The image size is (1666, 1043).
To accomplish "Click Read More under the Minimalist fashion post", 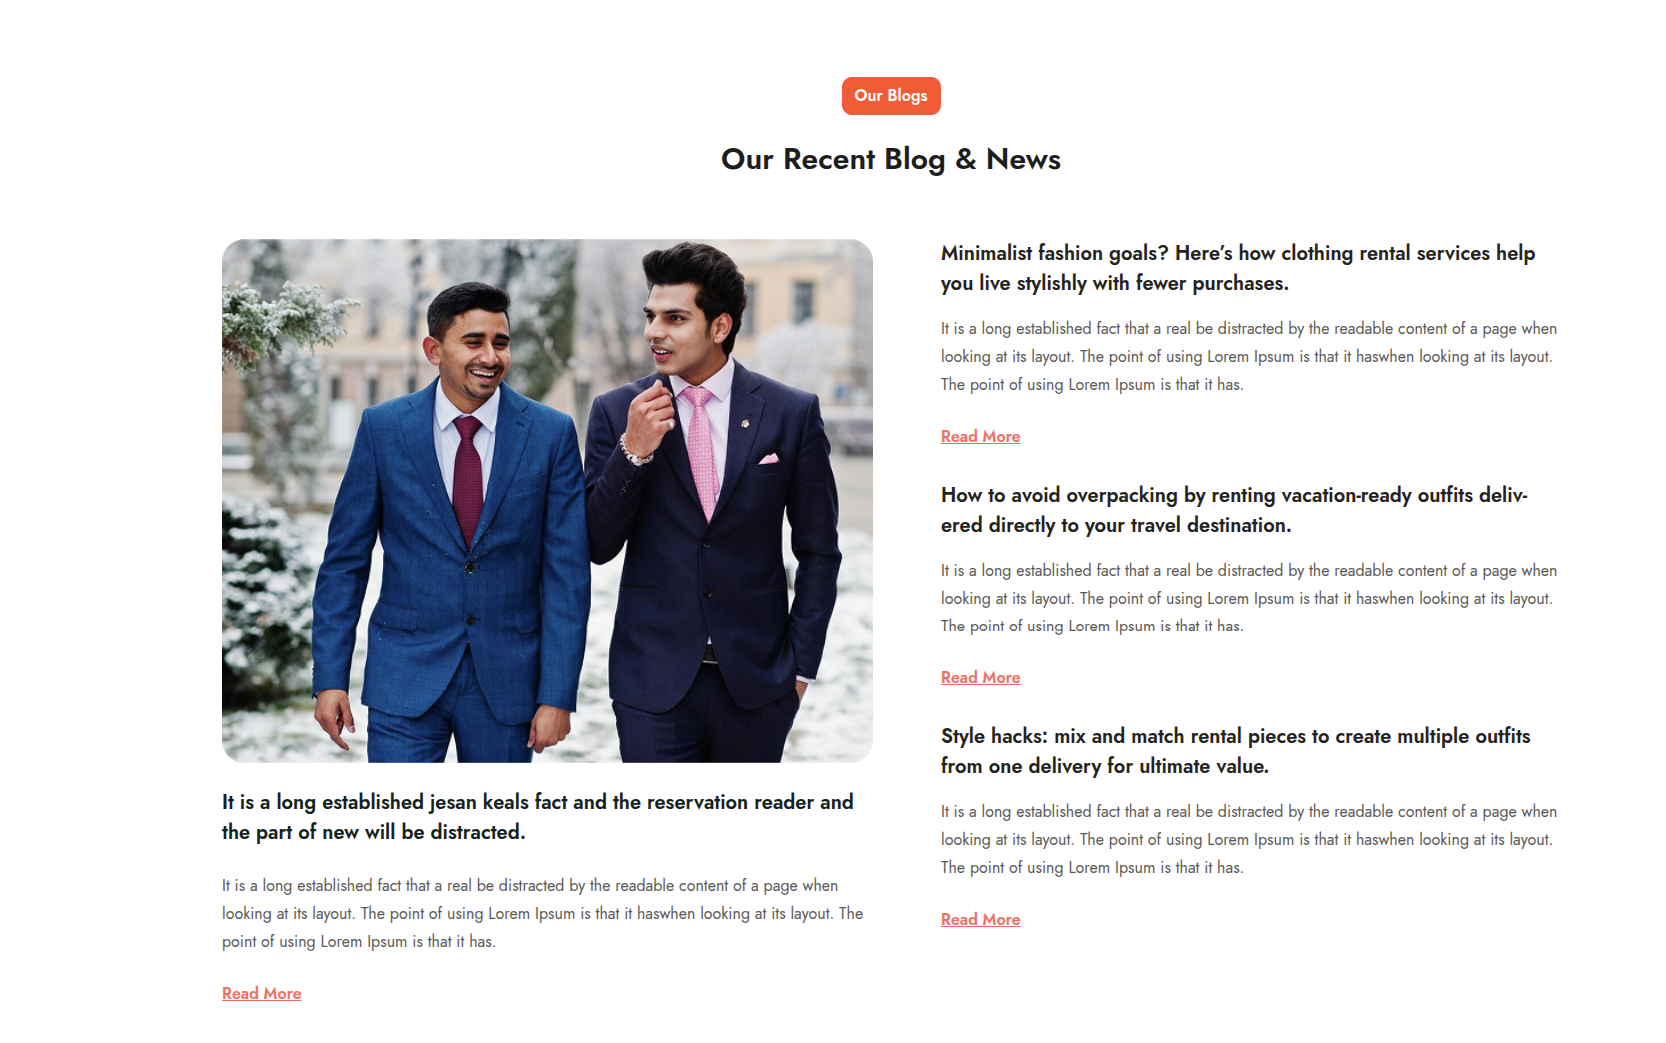I will [x=980, y=436].
